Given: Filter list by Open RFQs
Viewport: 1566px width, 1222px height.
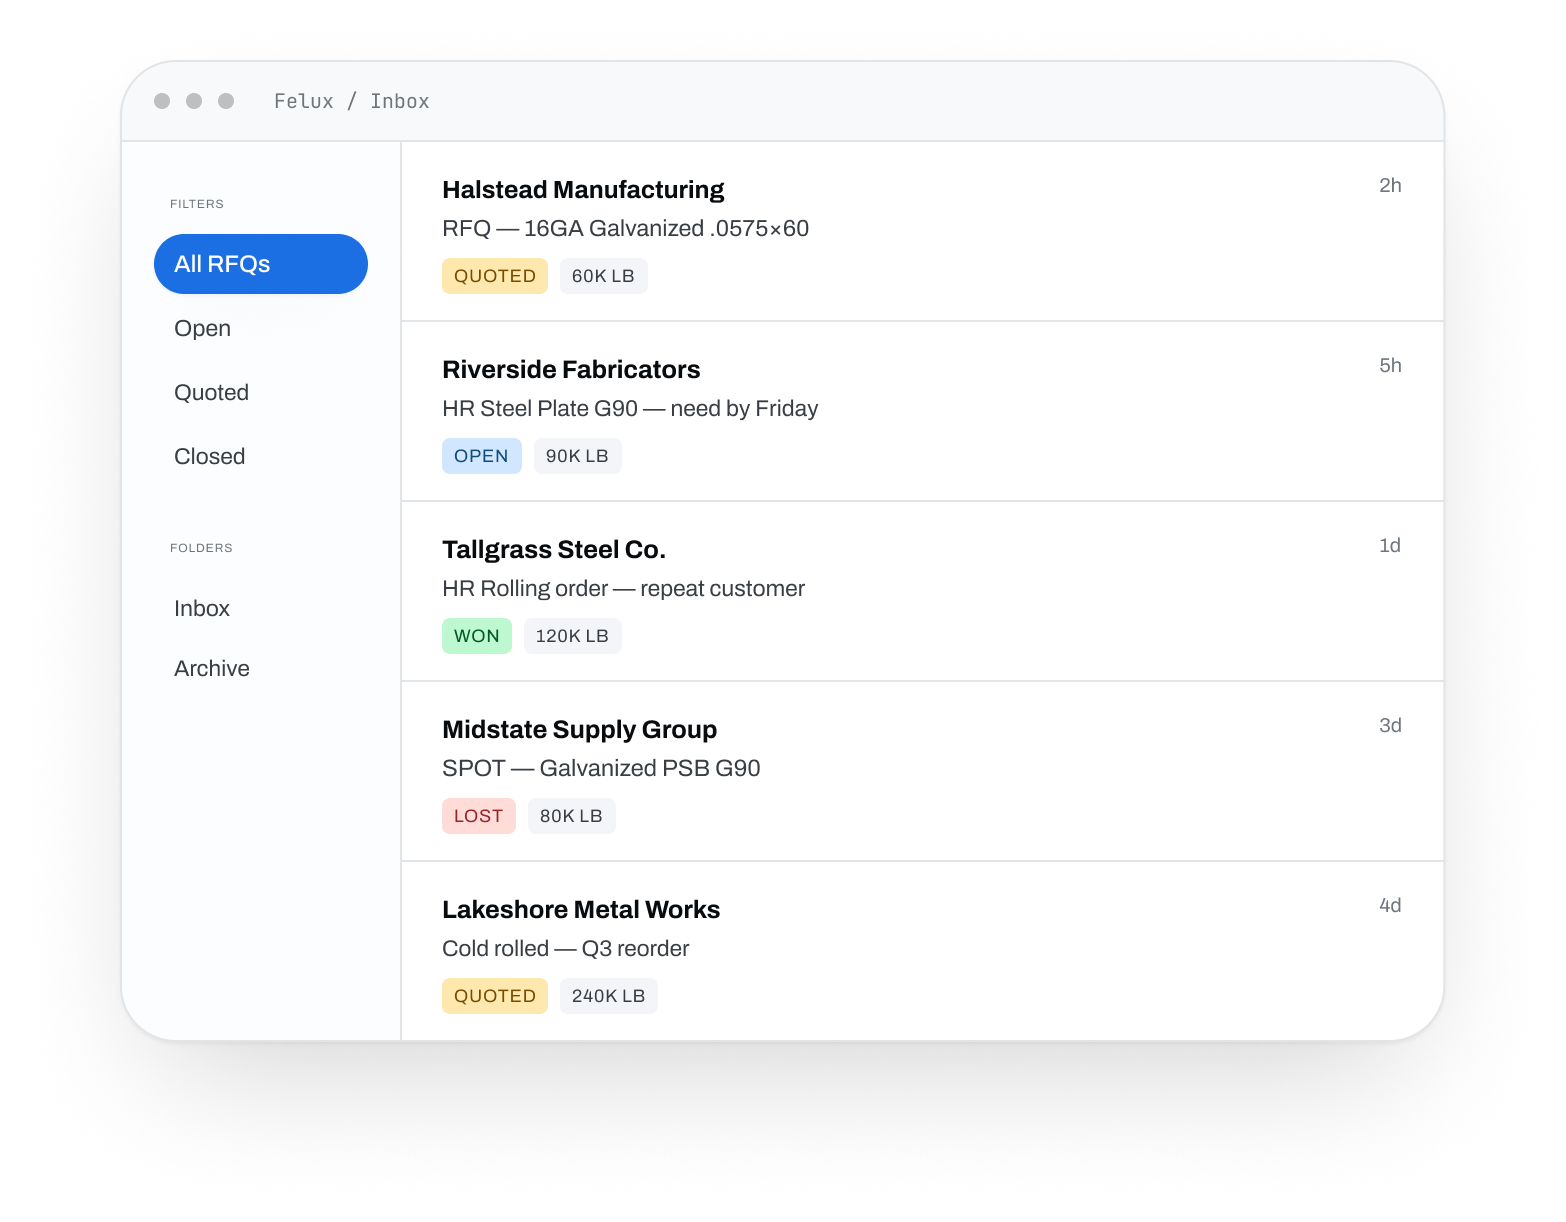Looking at the screenshot, I should 261,328.
